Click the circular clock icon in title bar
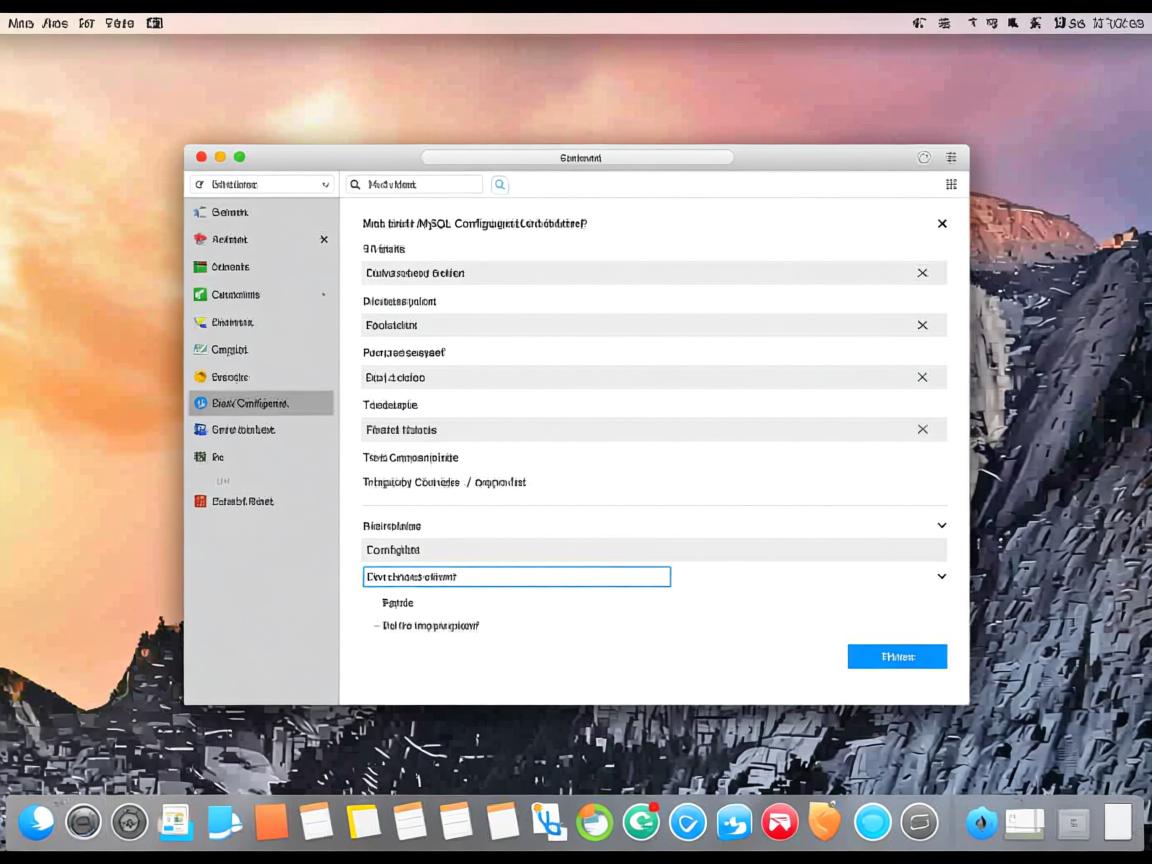The height and width of the screenshot is (864, 1152). click(x=924, y=157)
